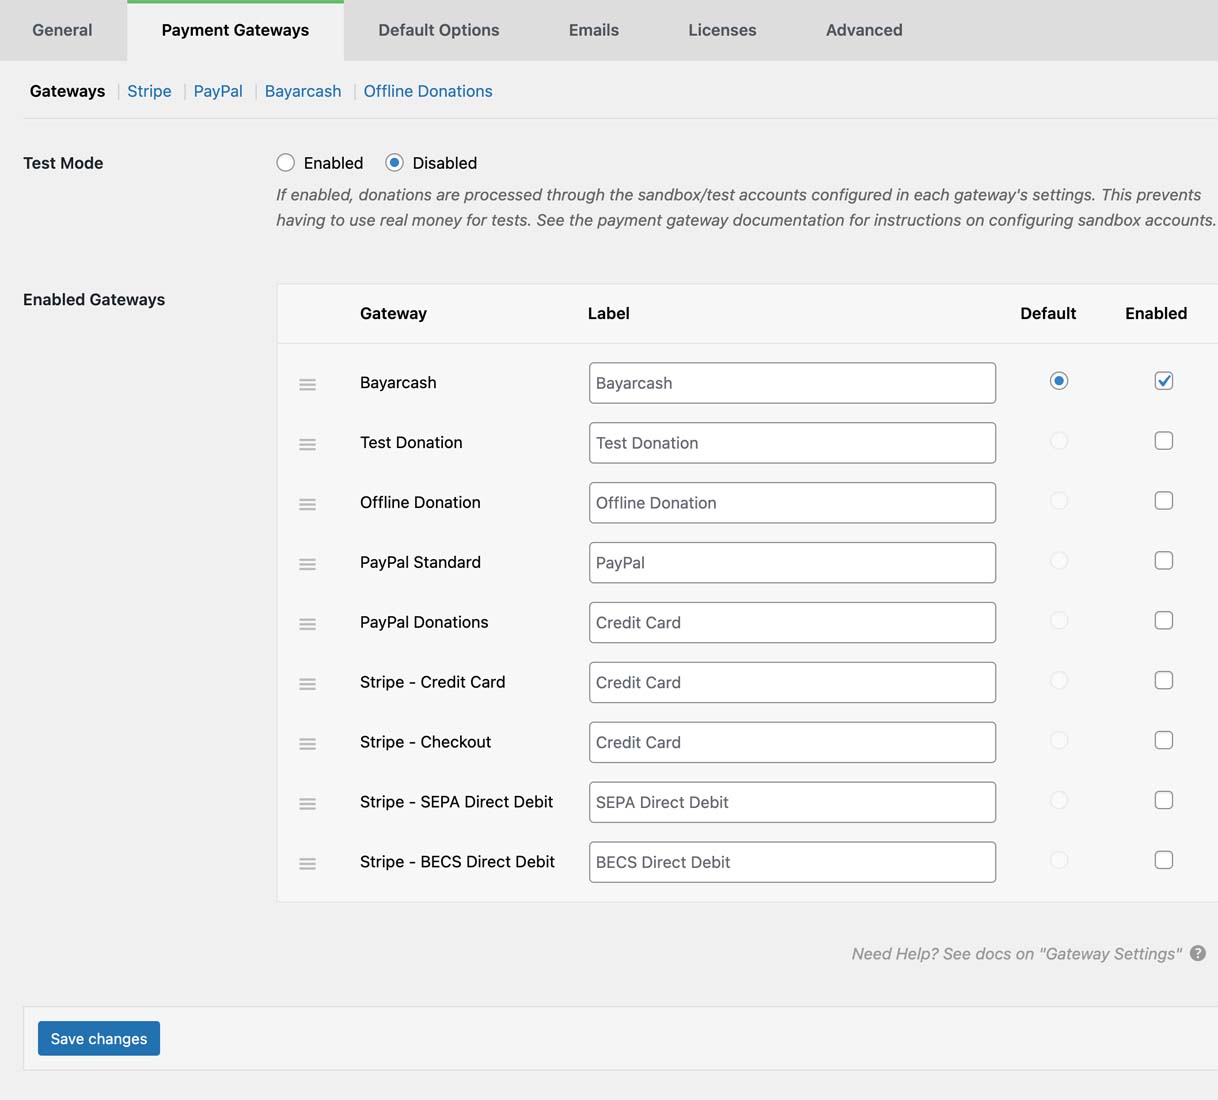
Task: Select the Stripe - Credit Card drag handle
Action: pos(308,684)
